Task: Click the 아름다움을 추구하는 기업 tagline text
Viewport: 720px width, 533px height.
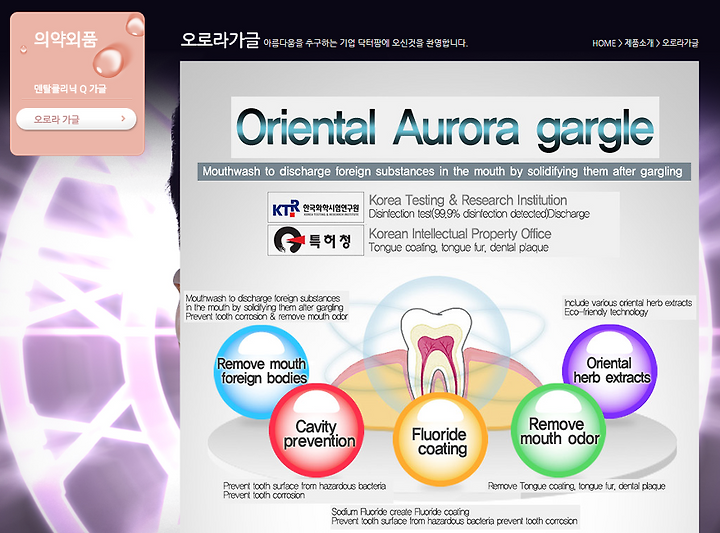Action: click(x=366, y=43)
